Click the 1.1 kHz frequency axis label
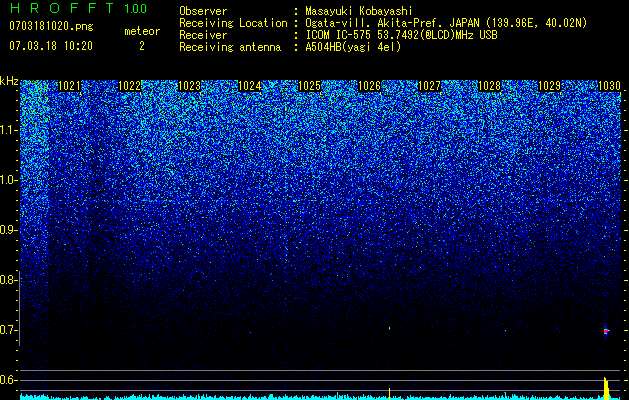The height and width of the screenshot is (400, 629). [8, 130]
